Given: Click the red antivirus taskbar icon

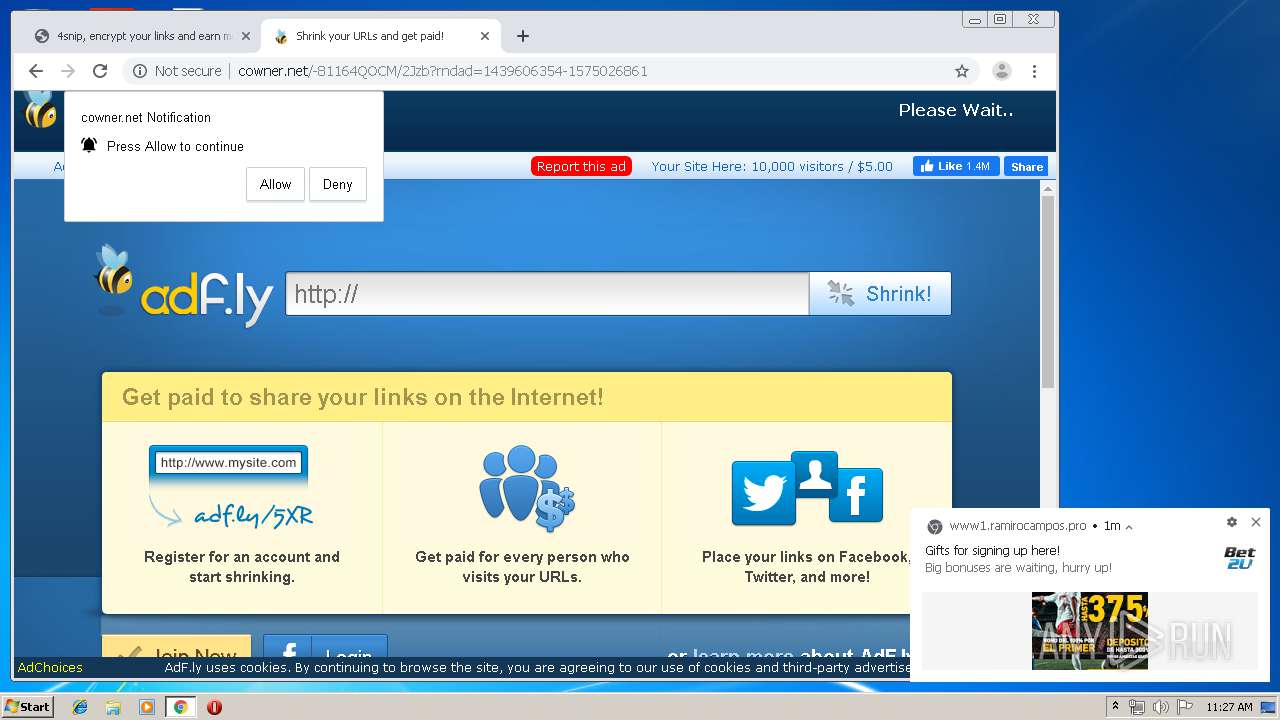Looking at the screenshot, I should [x=214, y=707].
